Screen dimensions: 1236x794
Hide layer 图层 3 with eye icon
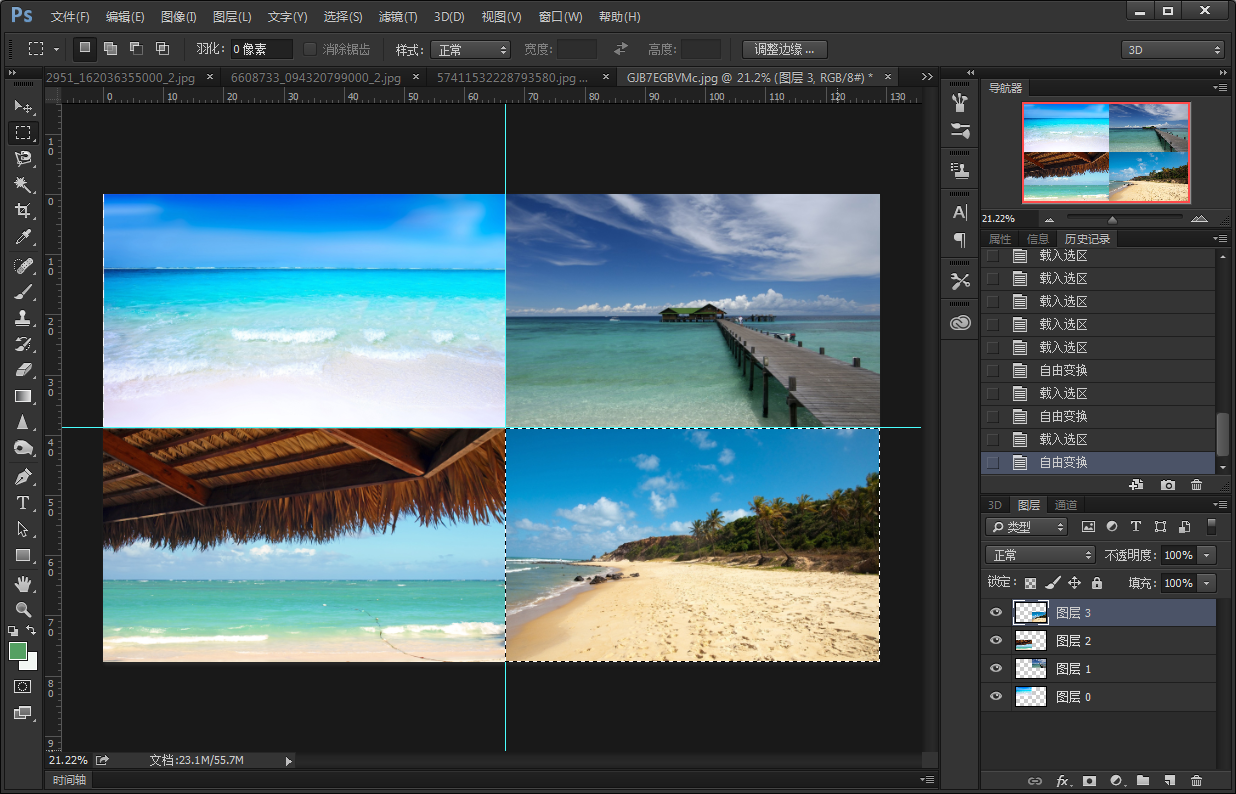pos(995,613)
